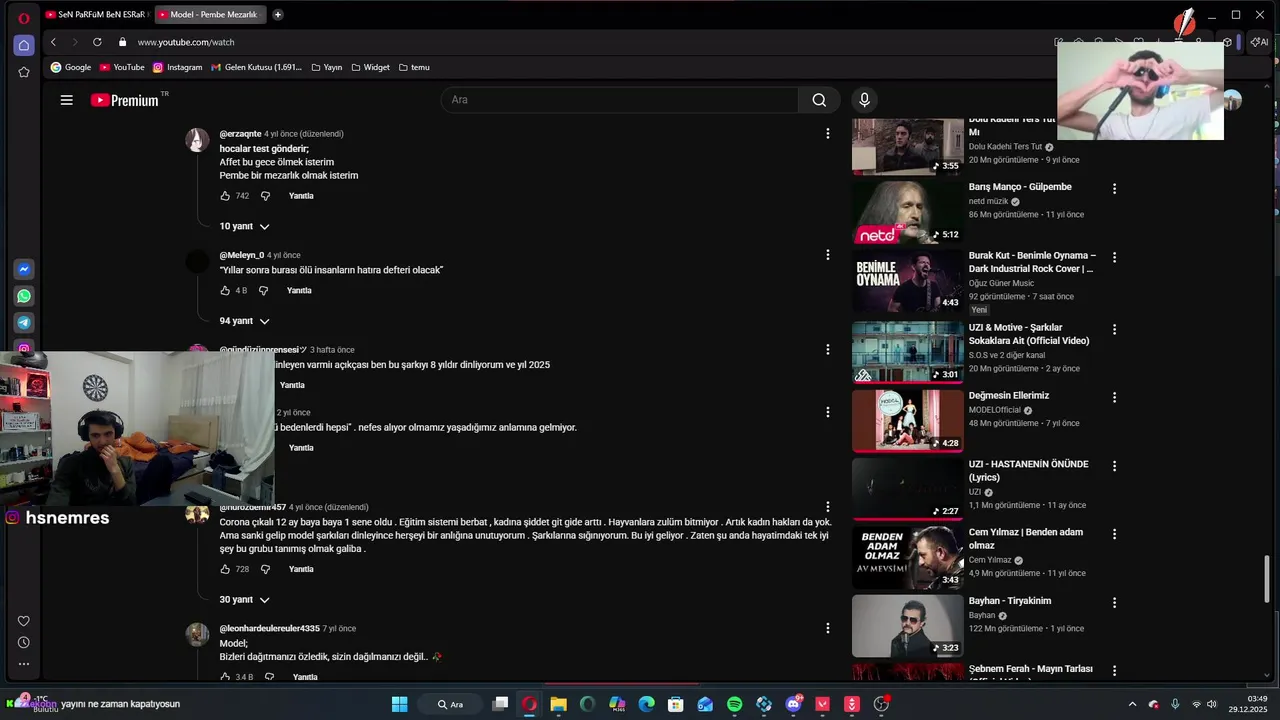Go back to previous page

pos(53,42)
